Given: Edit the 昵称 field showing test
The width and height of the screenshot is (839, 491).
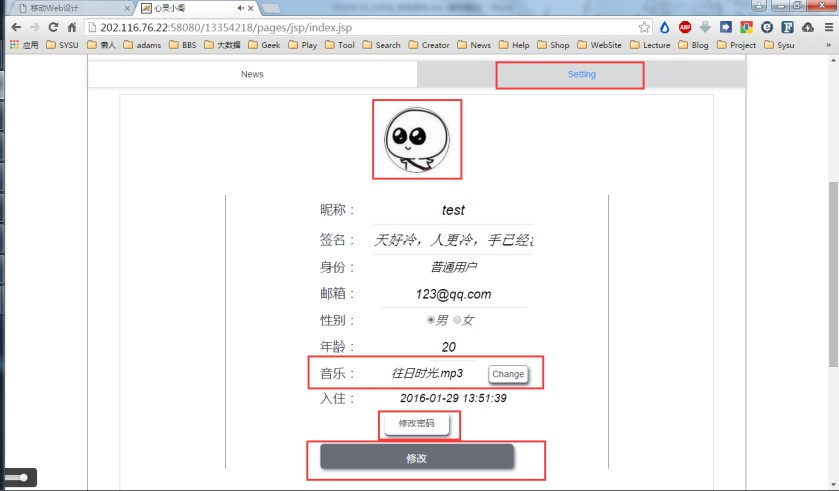Looking at the screenshot, I should pos(453,210).
